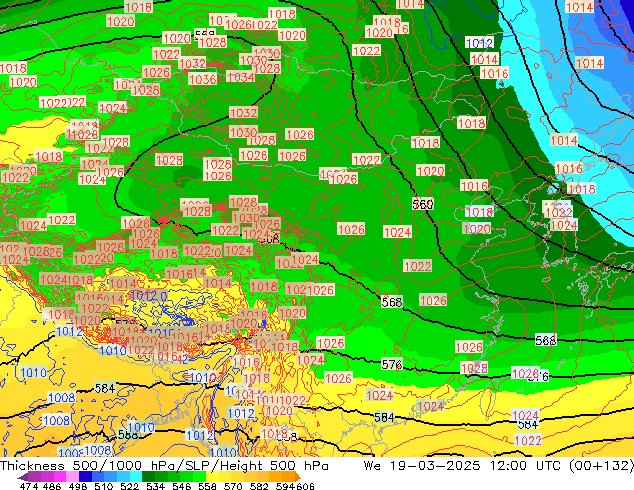Click the 582 value in the legend

[259, 486]
